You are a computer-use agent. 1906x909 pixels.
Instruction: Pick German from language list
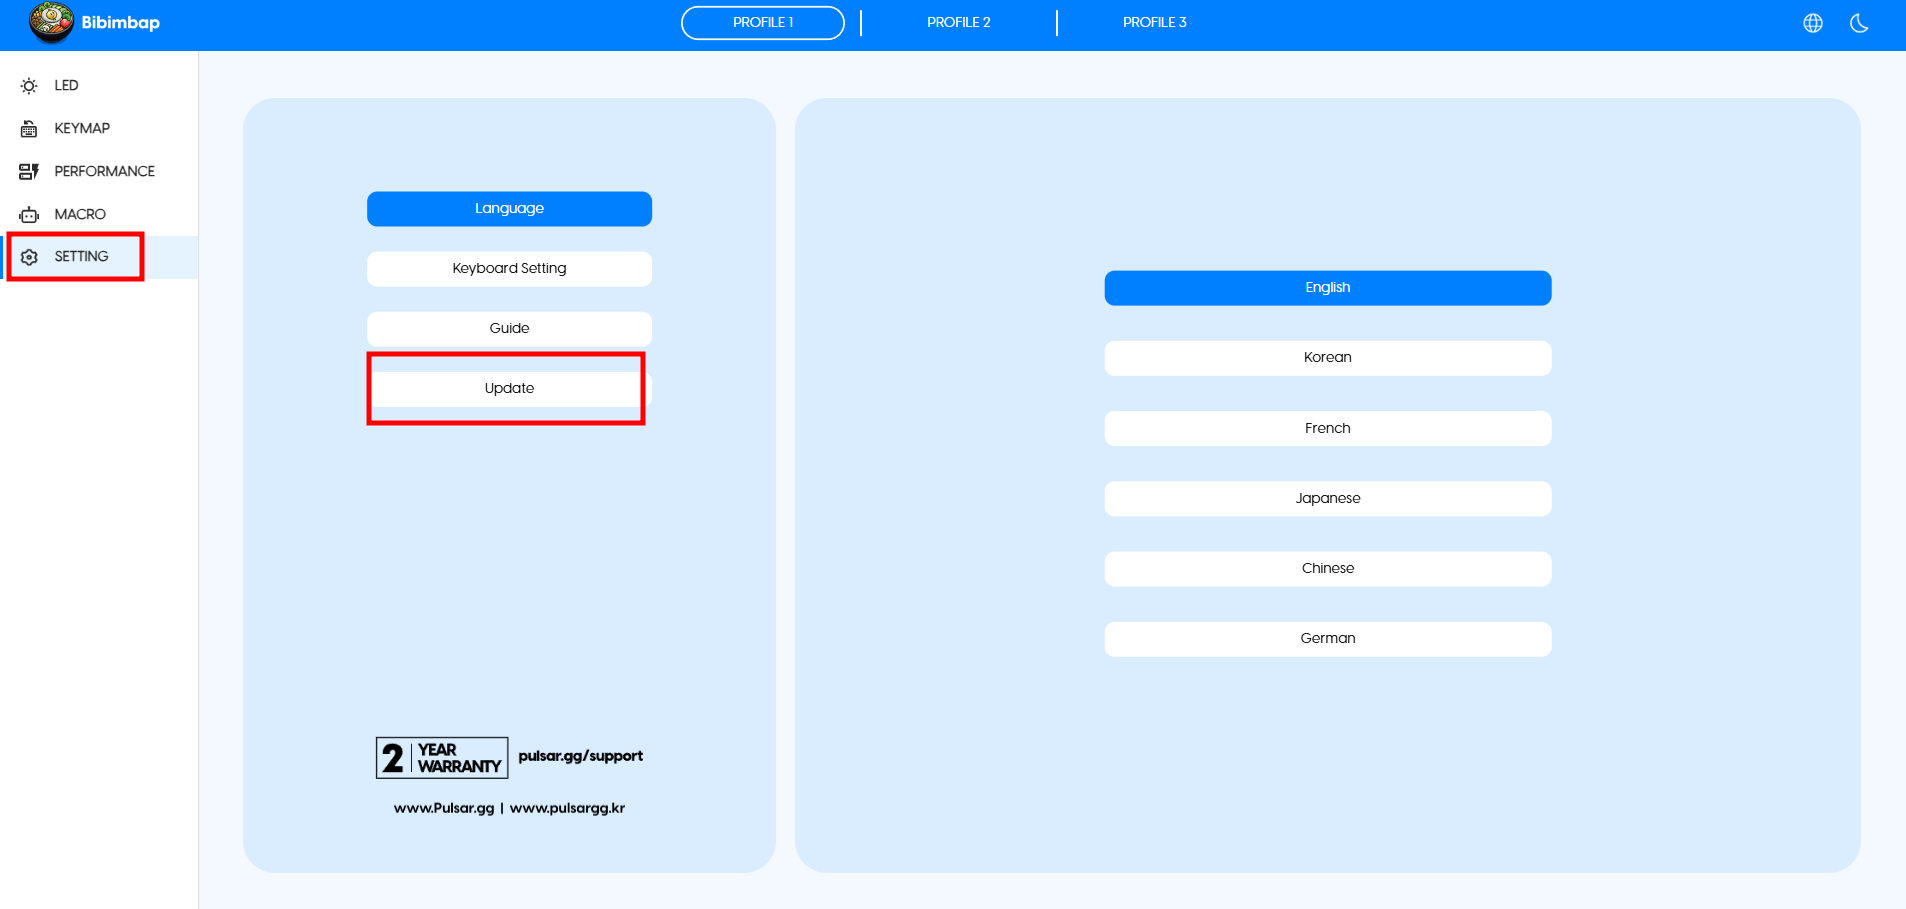coord(1327,639)
